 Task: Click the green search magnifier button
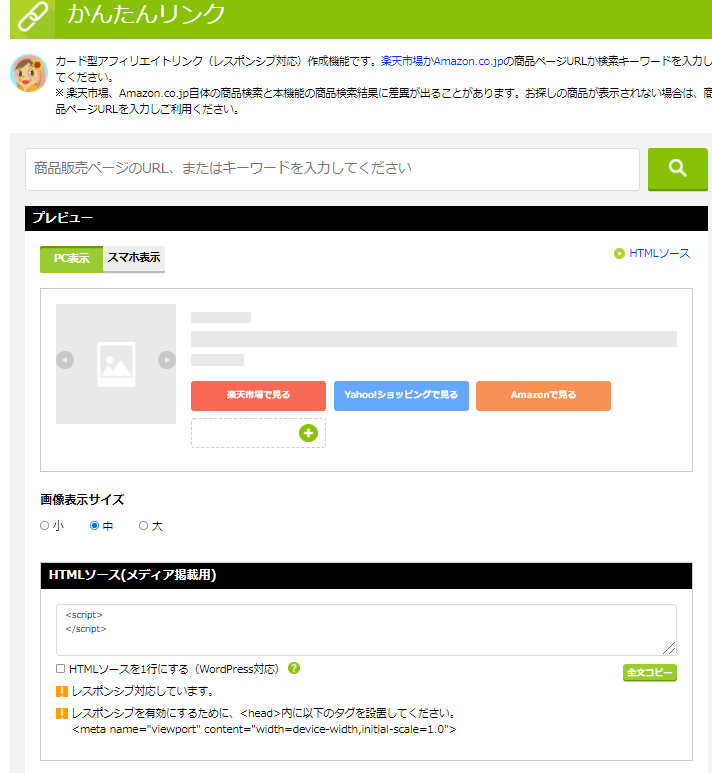coord(677,169)
